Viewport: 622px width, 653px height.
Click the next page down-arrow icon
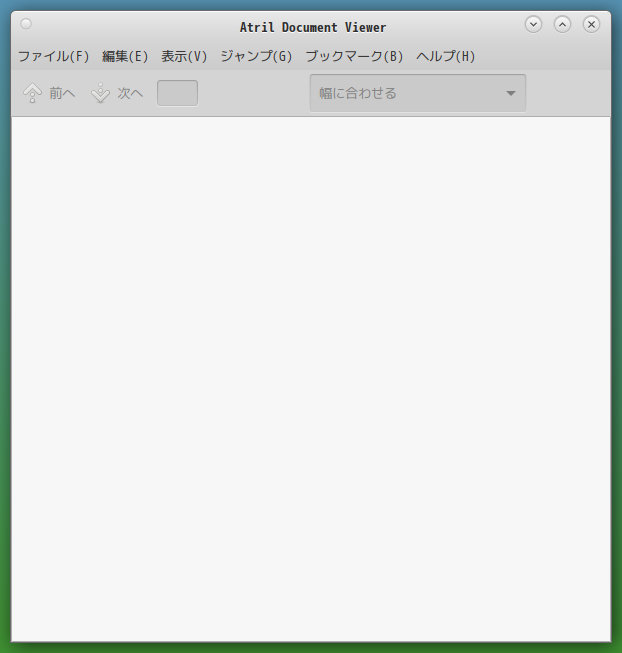click(100, 93)
